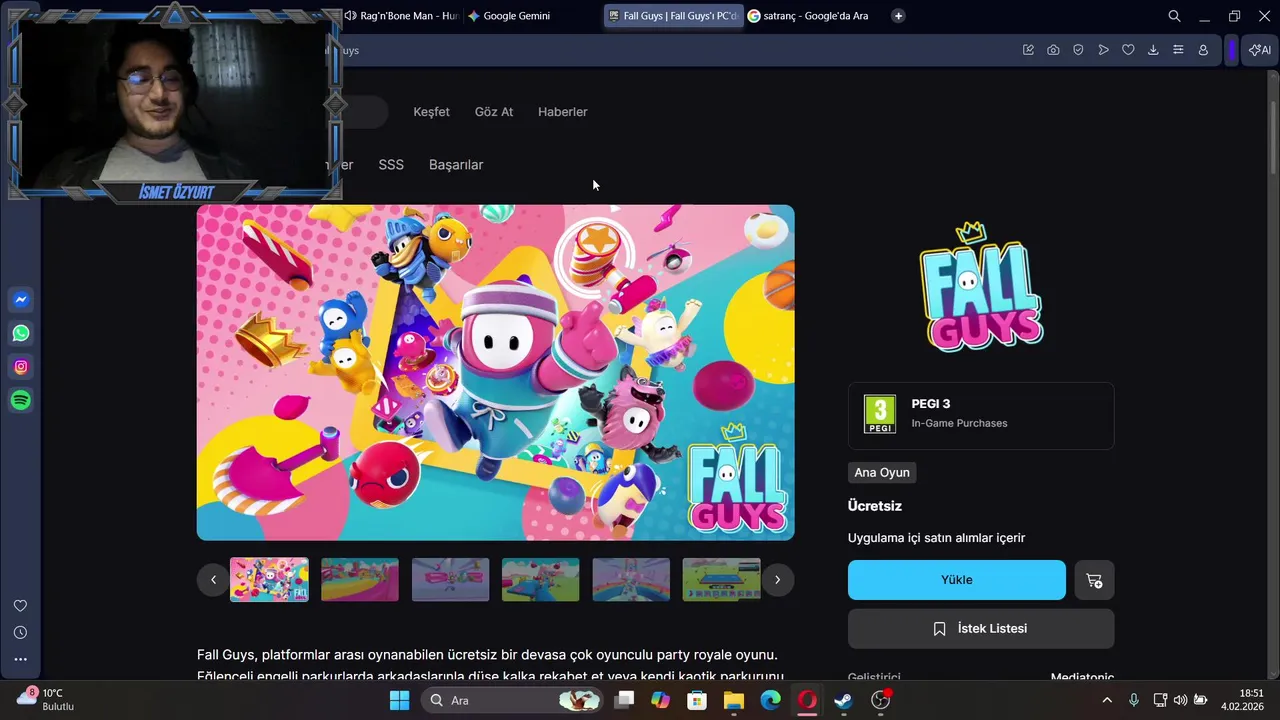Open Task View in the taskbar
This screenshot has width=1280, height=720.
[x=624, y=700]
